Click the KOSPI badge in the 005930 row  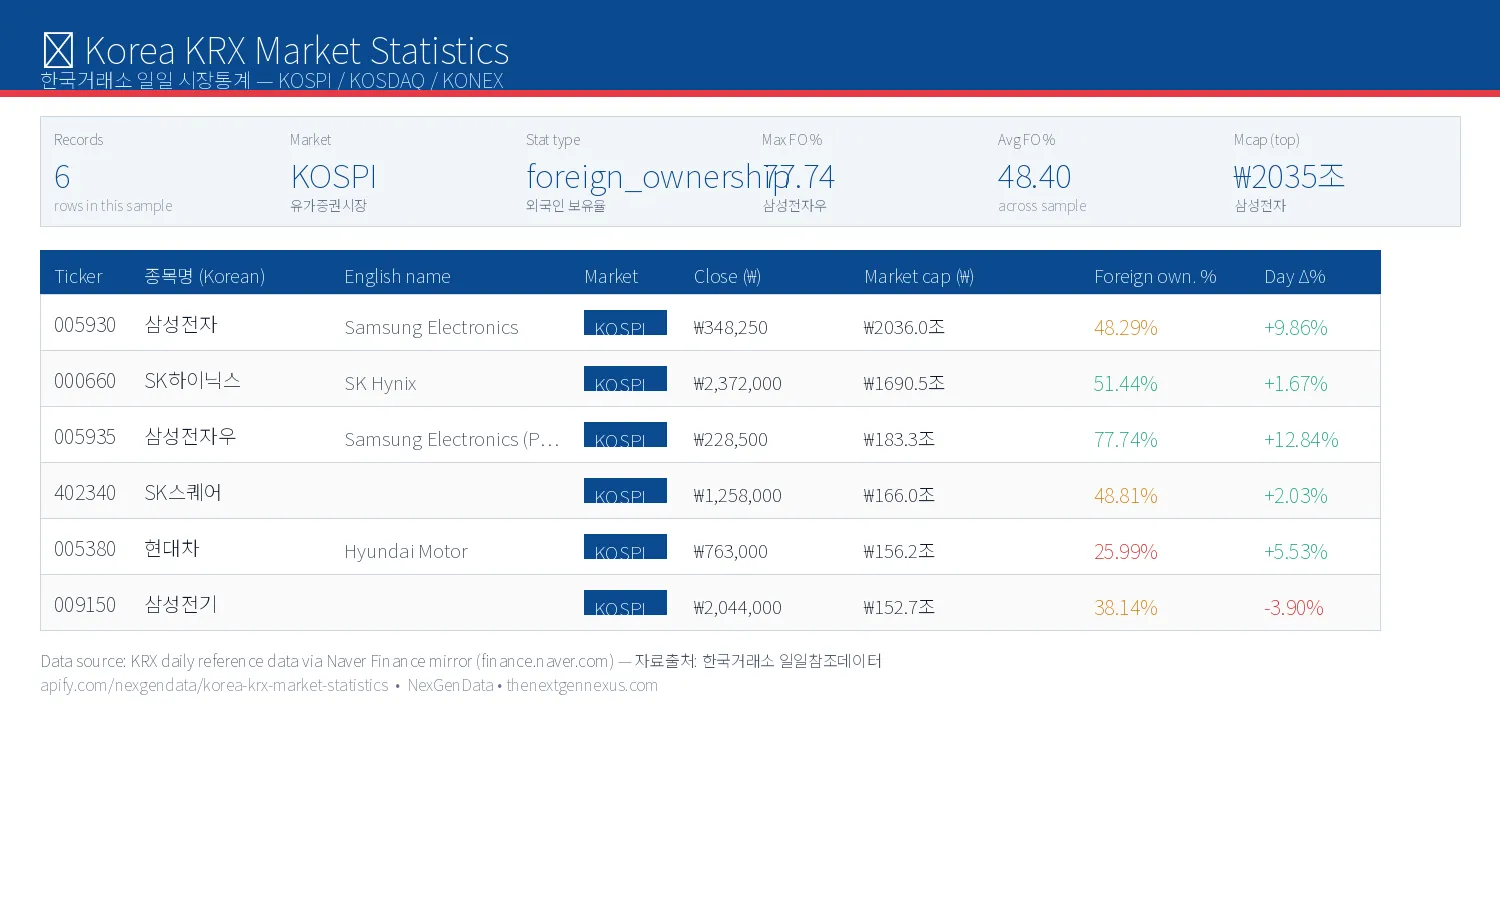(625, 323)
